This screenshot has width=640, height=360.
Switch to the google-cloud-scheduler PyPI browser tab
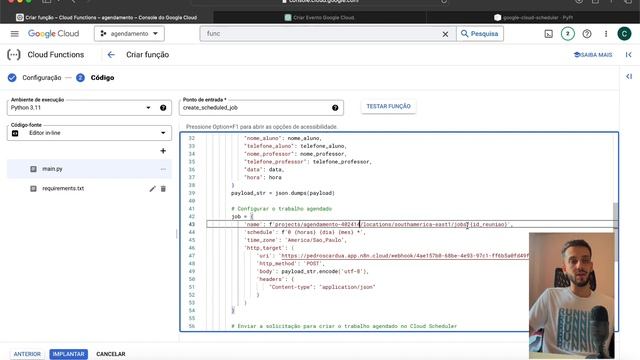533,18
